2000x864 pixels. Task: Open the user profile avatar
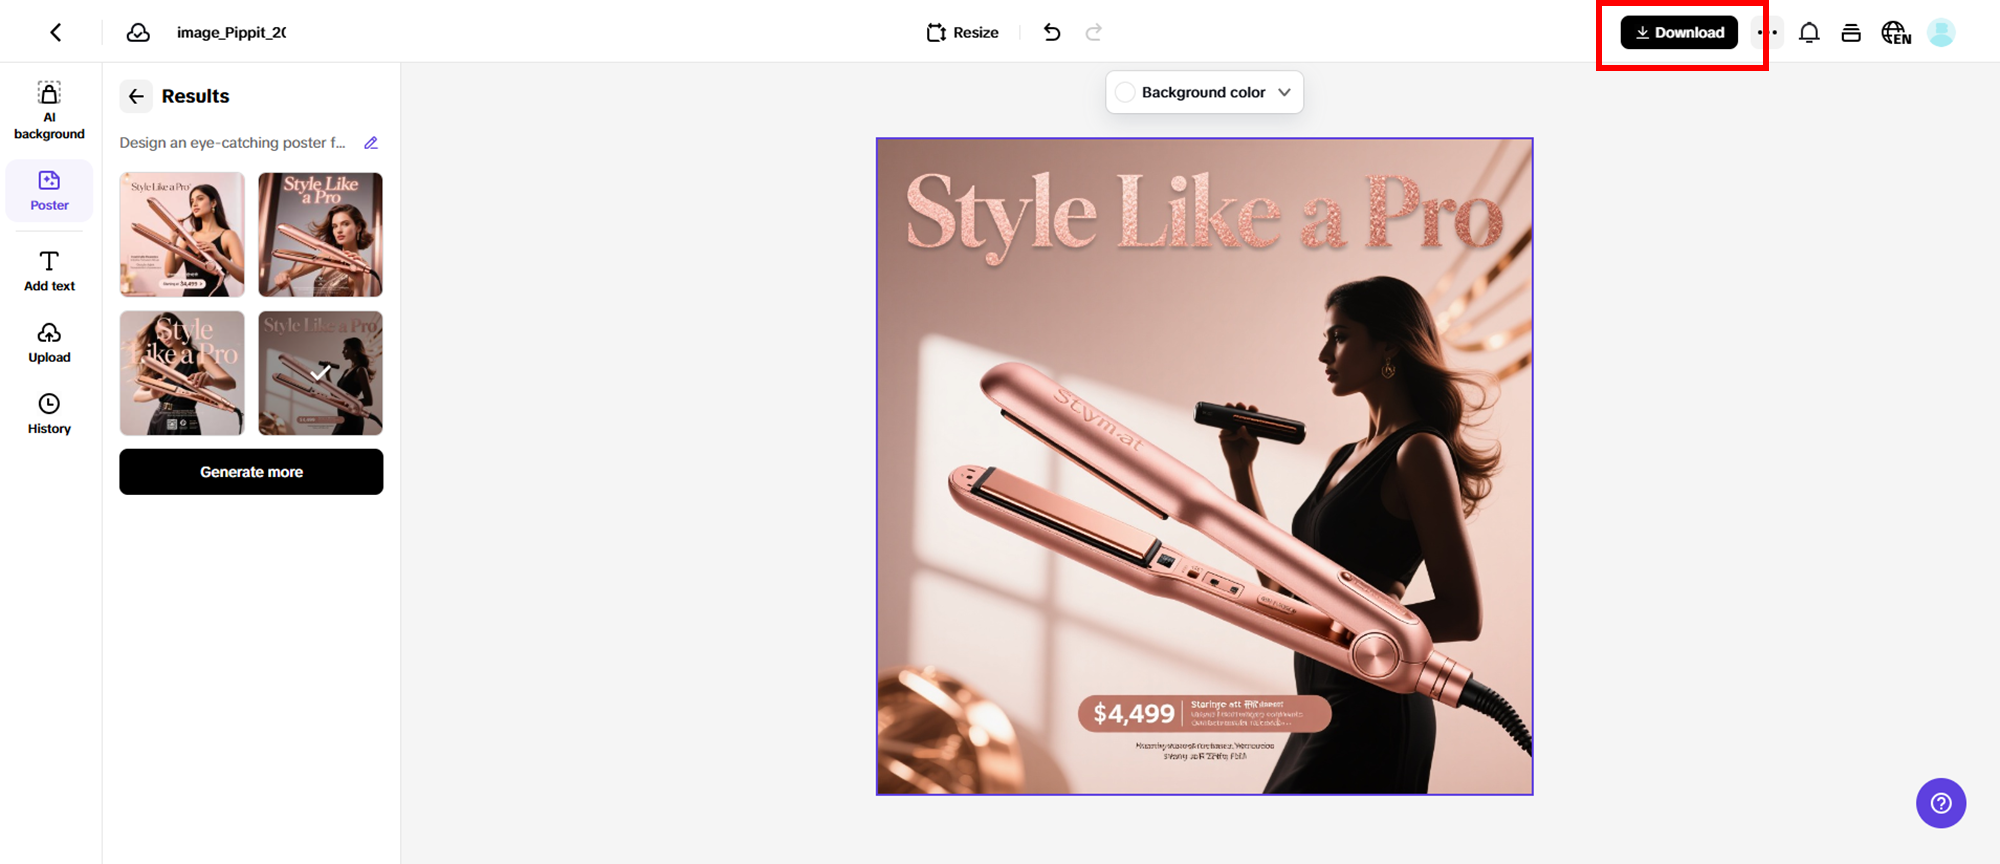point(1941,32)
